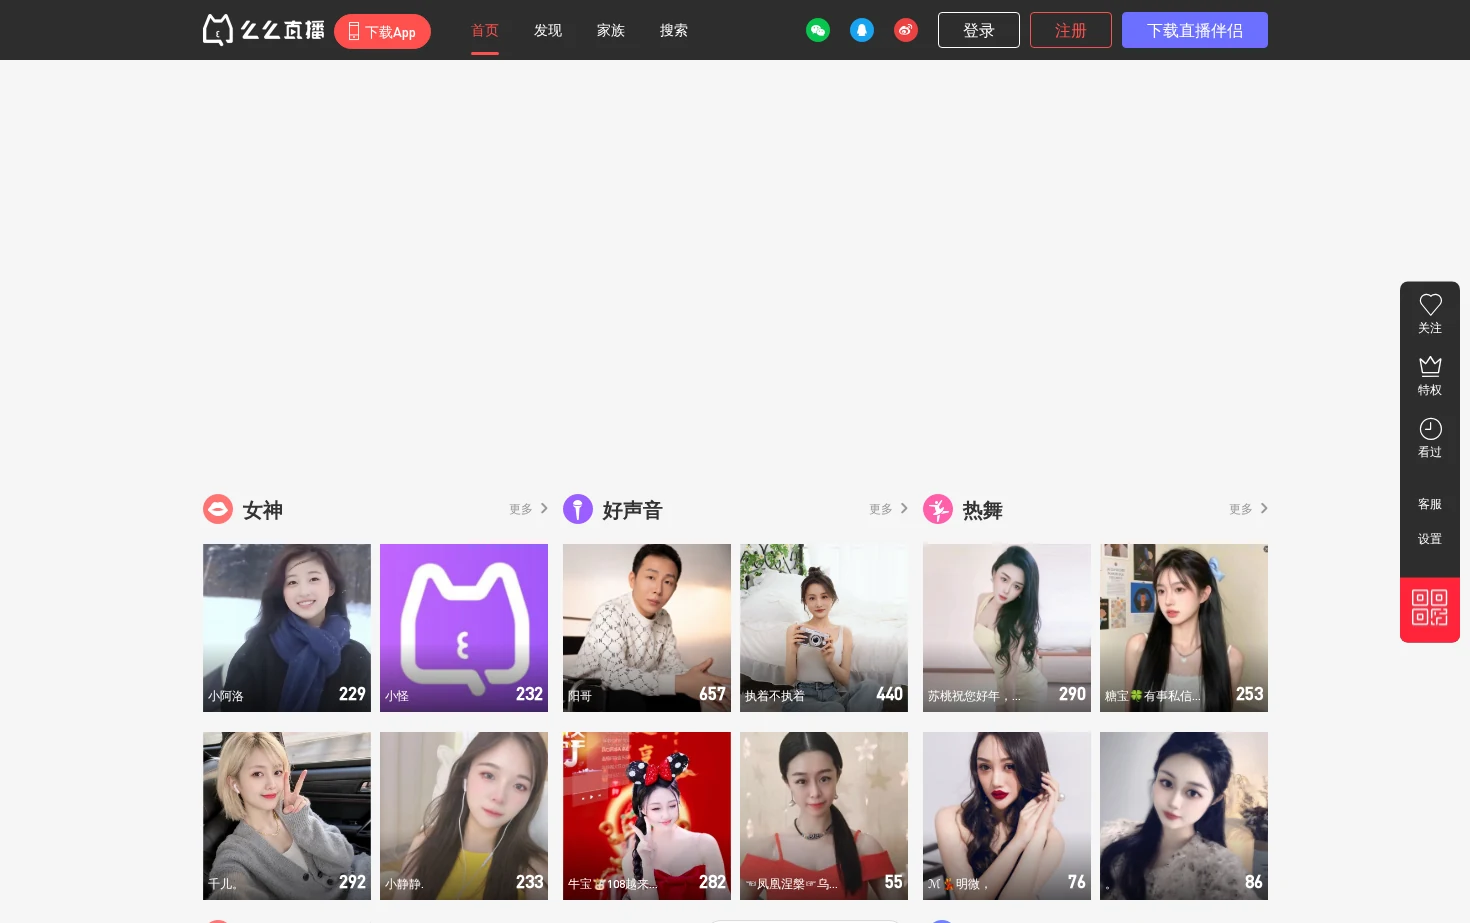Click the 登录 button
Screen dimensions: 1470x923
[979, 30]
